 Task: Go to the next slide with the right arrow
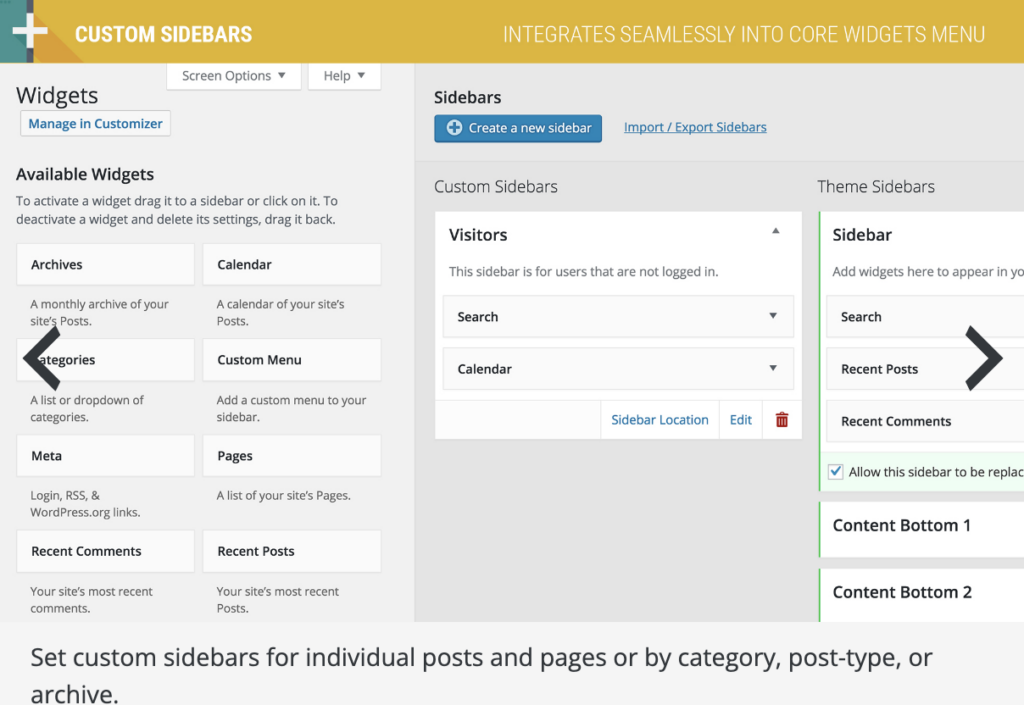(984, 358)
